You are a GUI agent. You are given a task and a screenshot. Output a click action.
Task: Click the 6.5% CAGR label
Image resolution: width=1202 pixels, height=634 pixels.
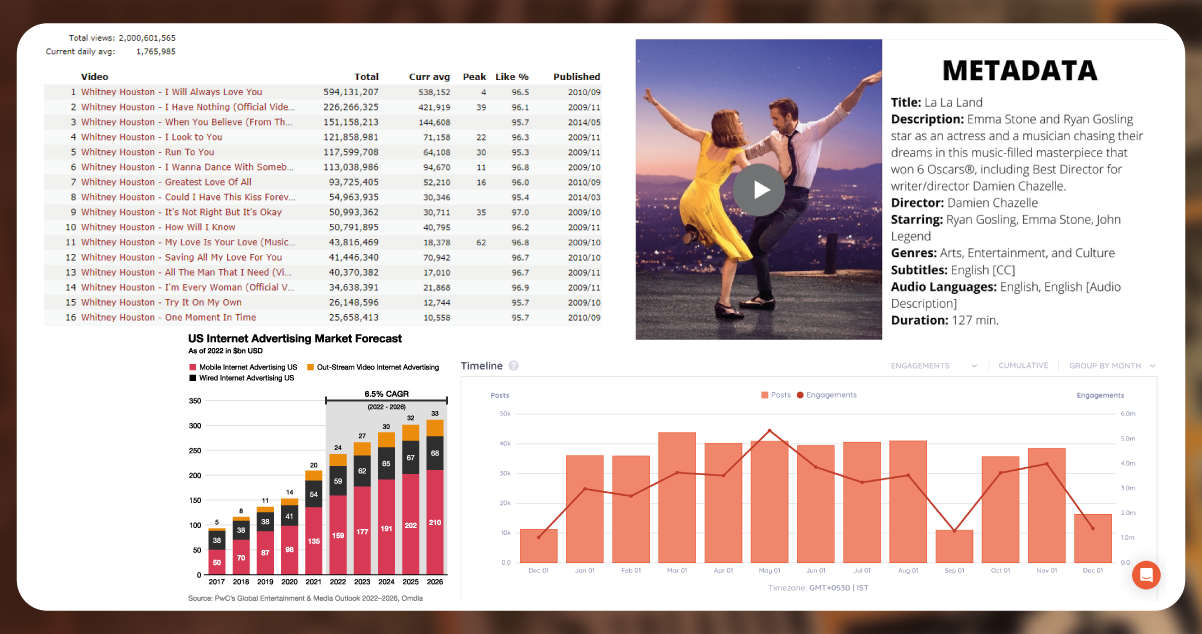tap(386, 394)
